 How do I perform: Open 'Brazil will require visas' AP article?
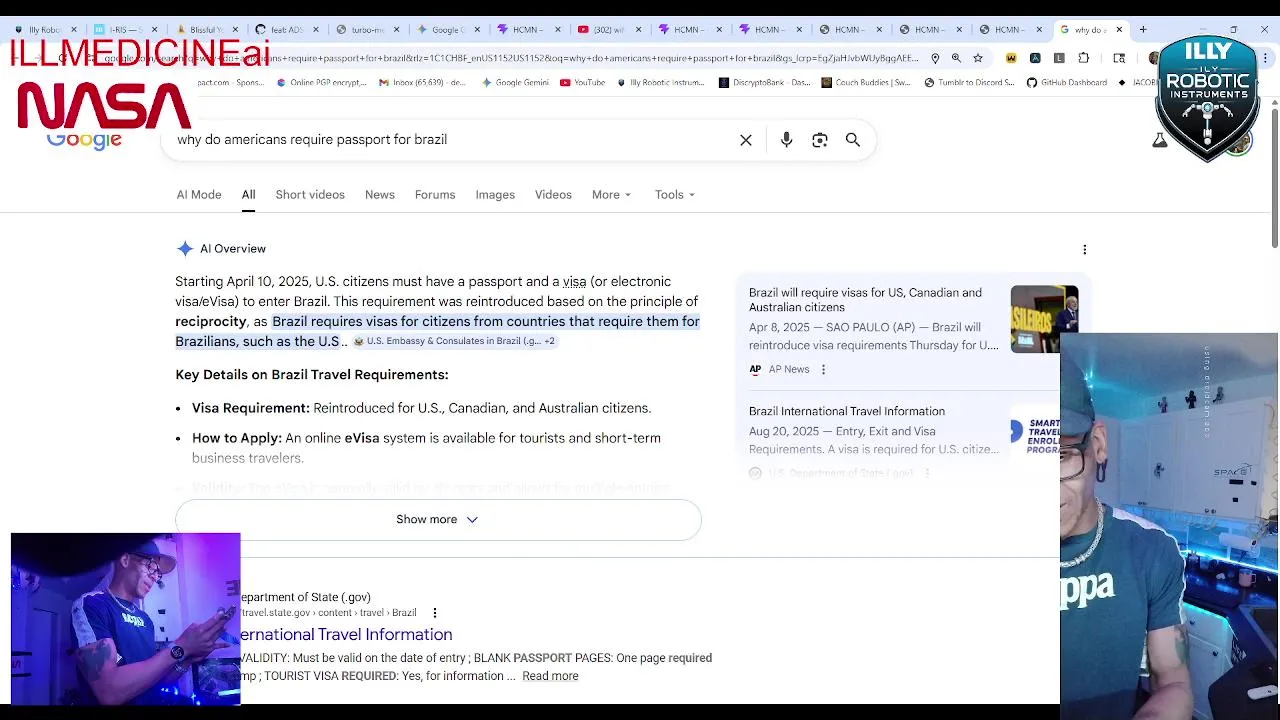(x=865, y=300)
